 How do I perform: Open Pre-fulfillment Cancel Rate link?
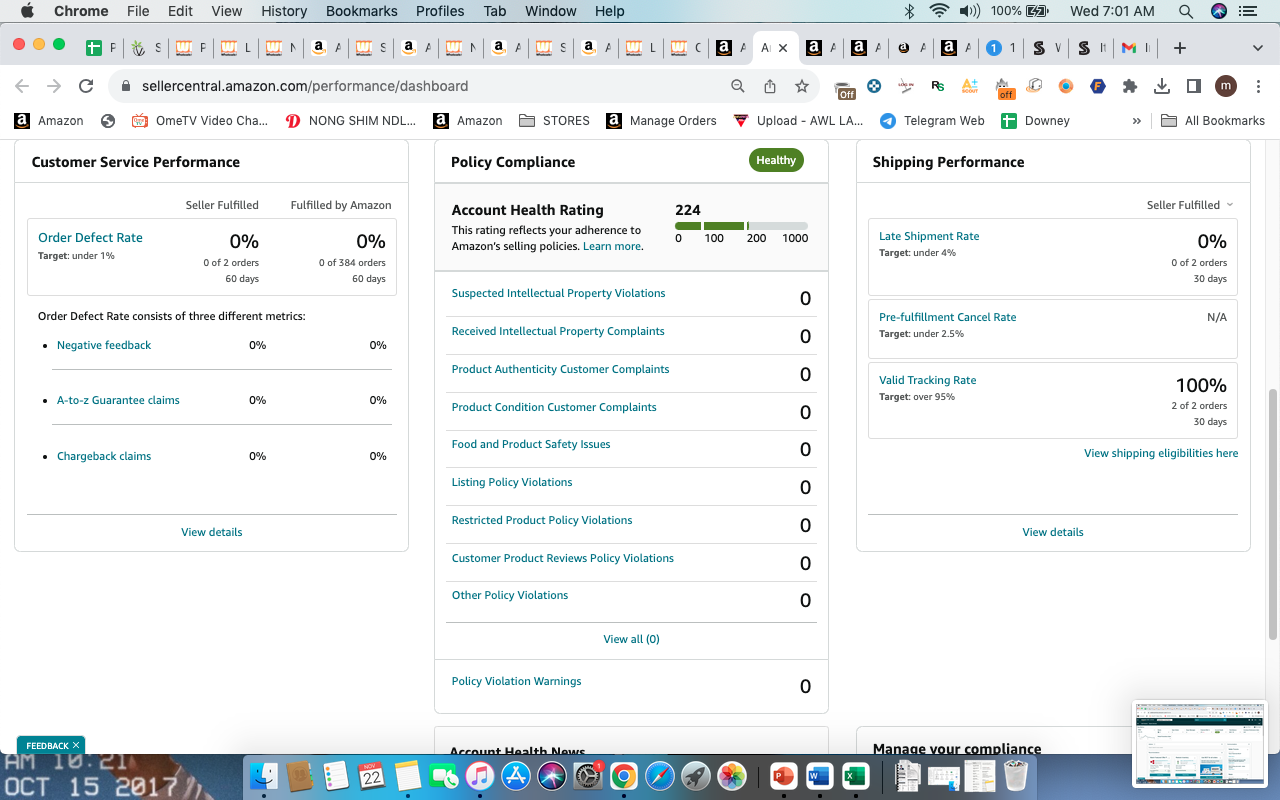click(947, 317)
